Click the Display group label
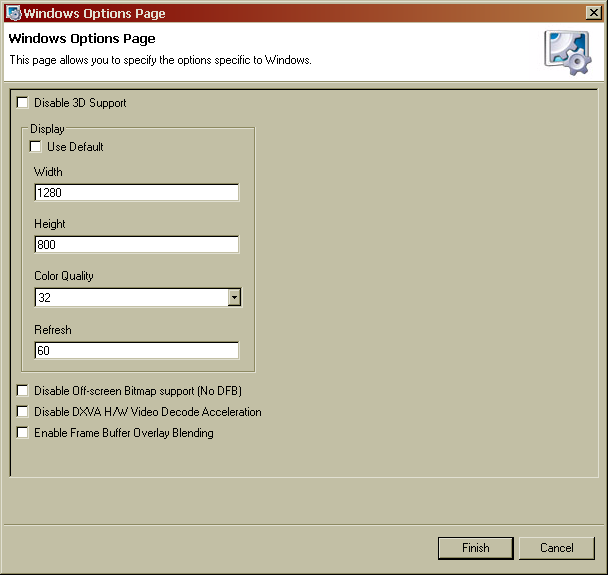608x575 pixels. coord(47,129)
